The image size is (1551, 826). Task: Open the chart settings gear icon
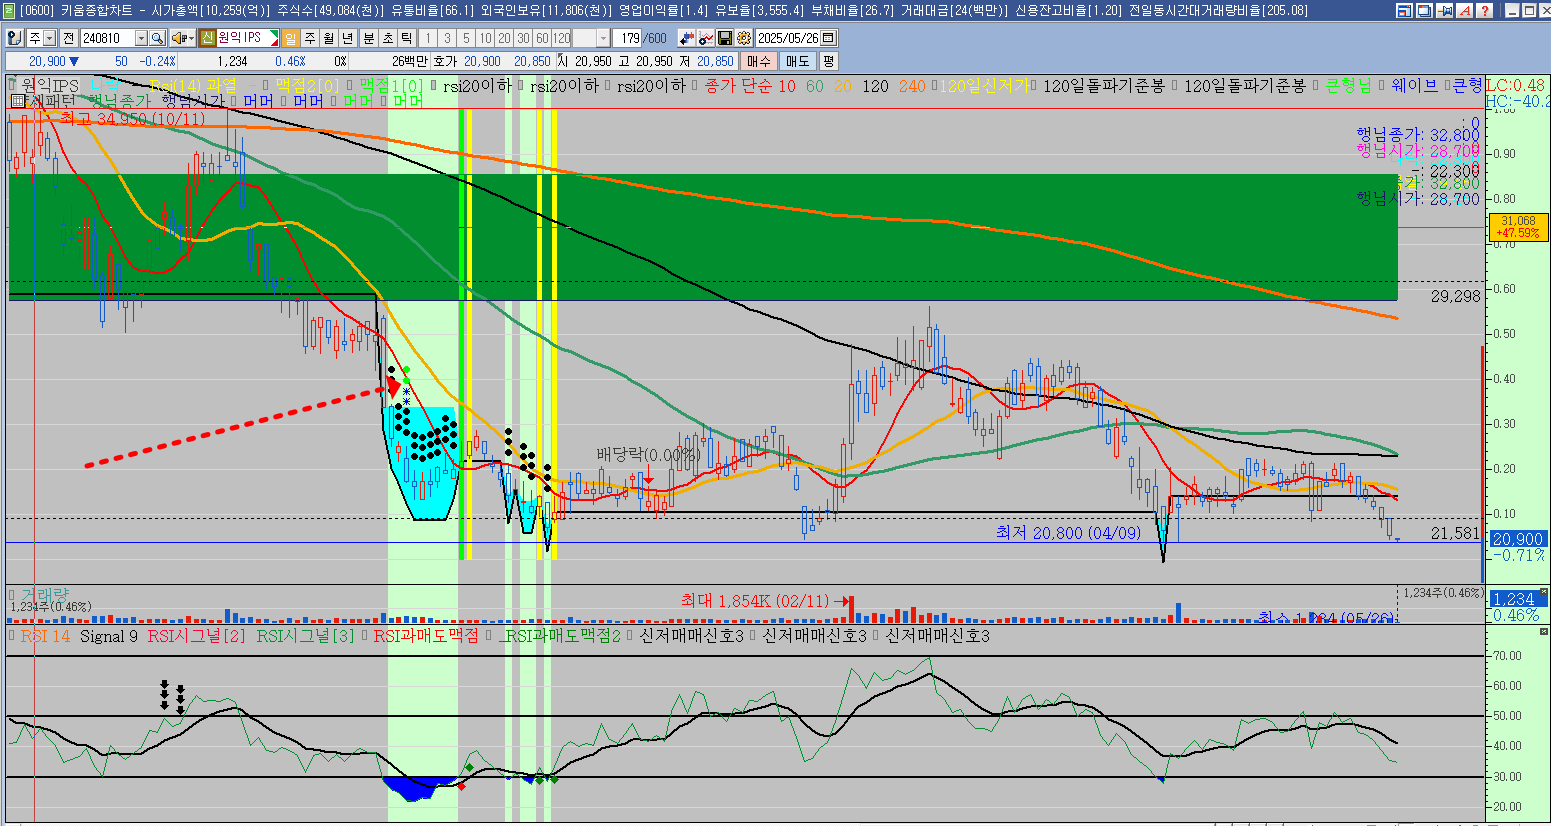[744, 38]
